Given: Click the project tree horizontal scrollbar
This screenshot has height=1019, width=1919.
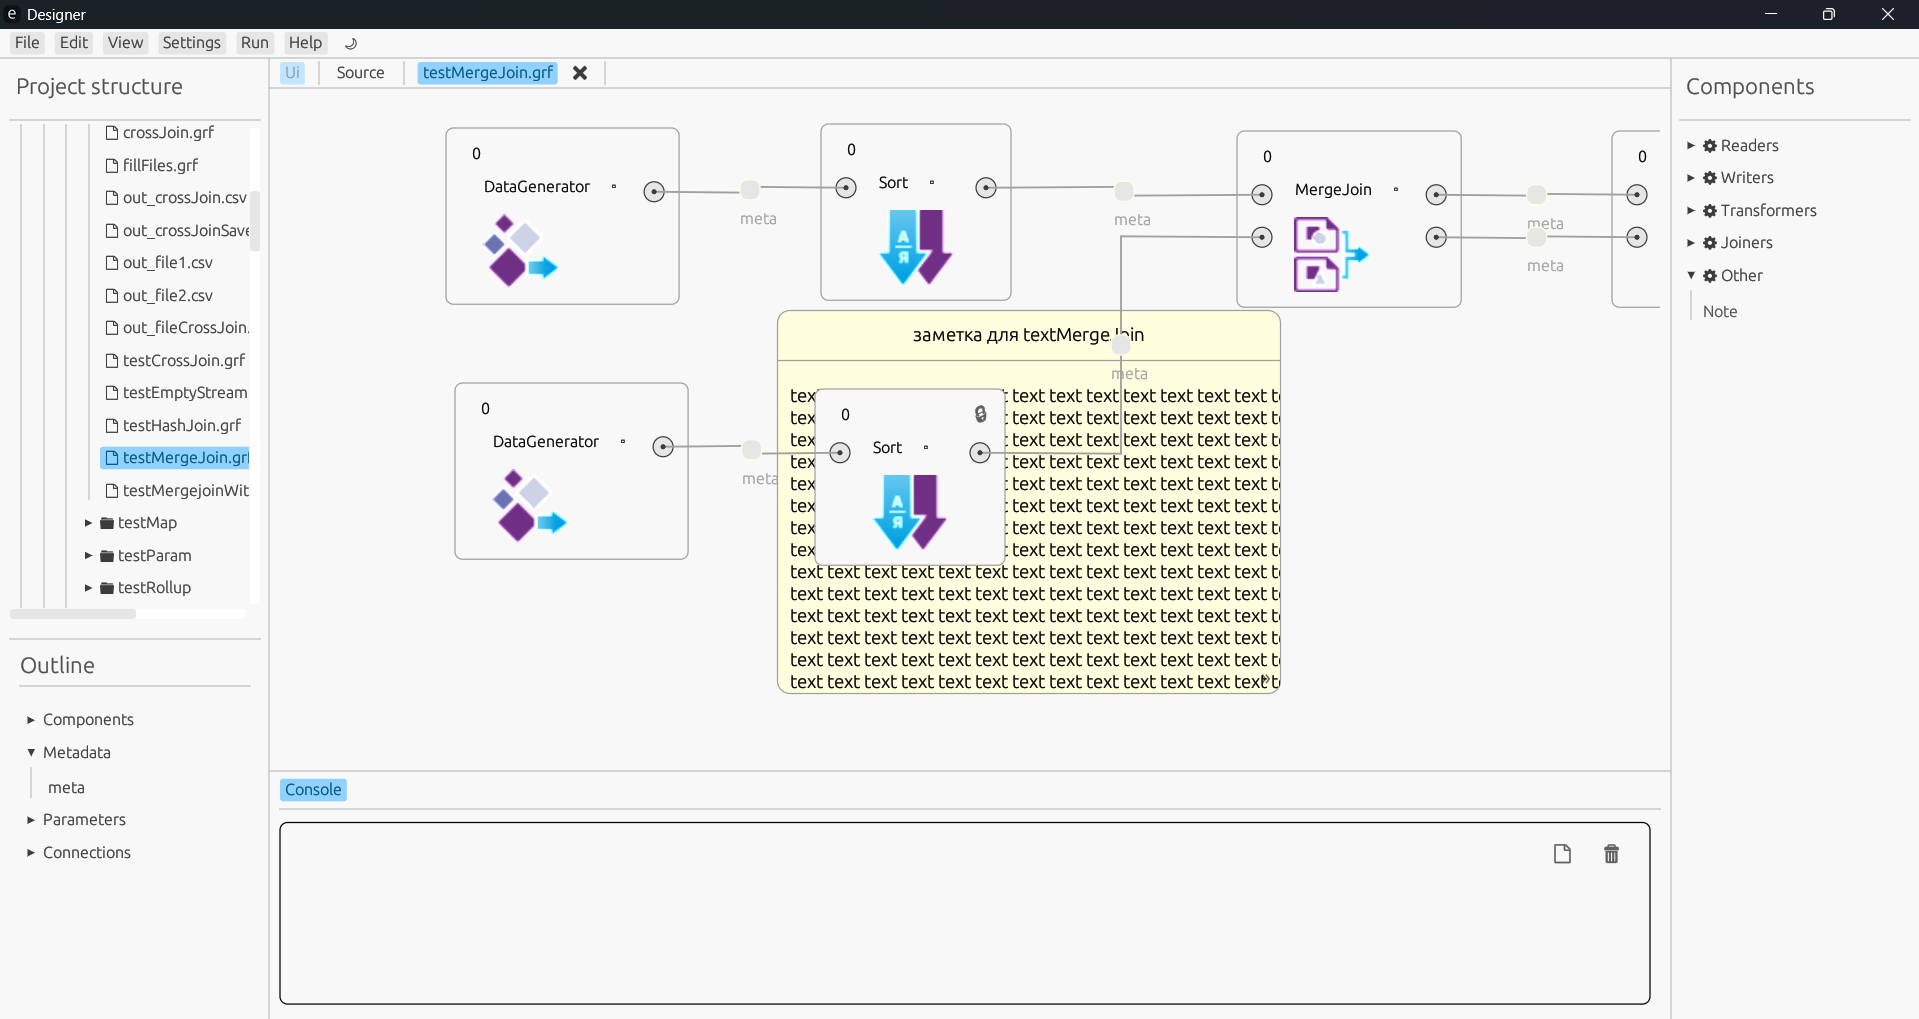Looking at the screenshot, I should 73,614.
